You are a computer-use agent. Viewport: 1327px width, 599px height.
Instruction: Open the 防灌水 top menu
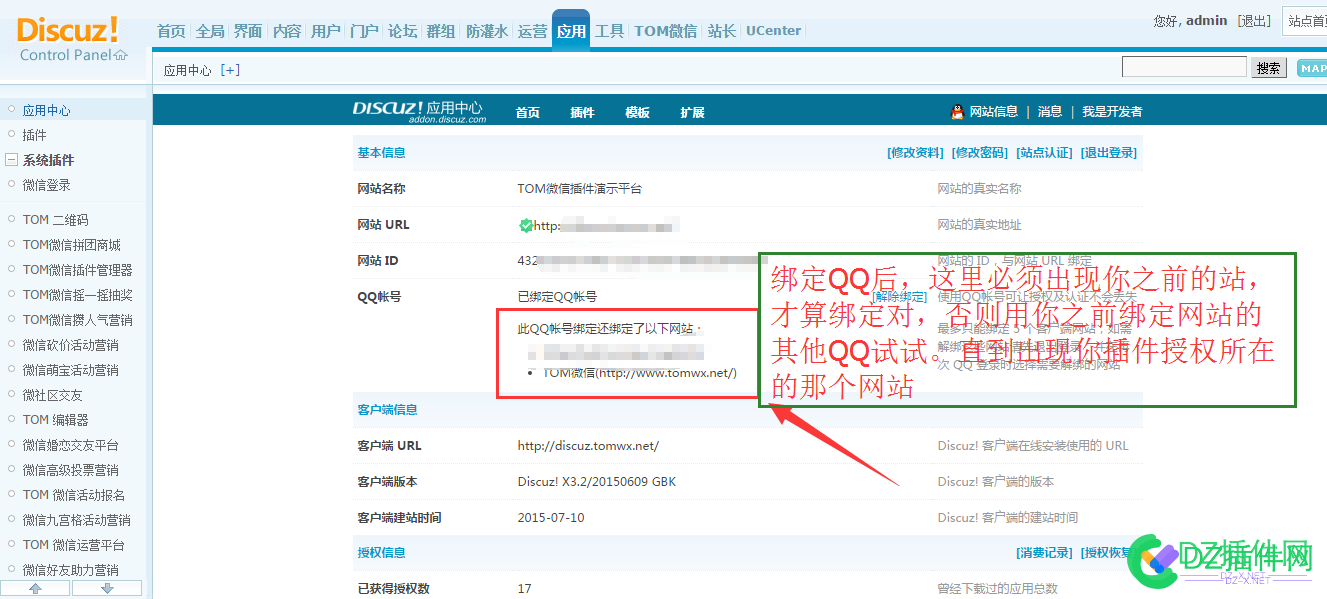click(x=487, y=31)
